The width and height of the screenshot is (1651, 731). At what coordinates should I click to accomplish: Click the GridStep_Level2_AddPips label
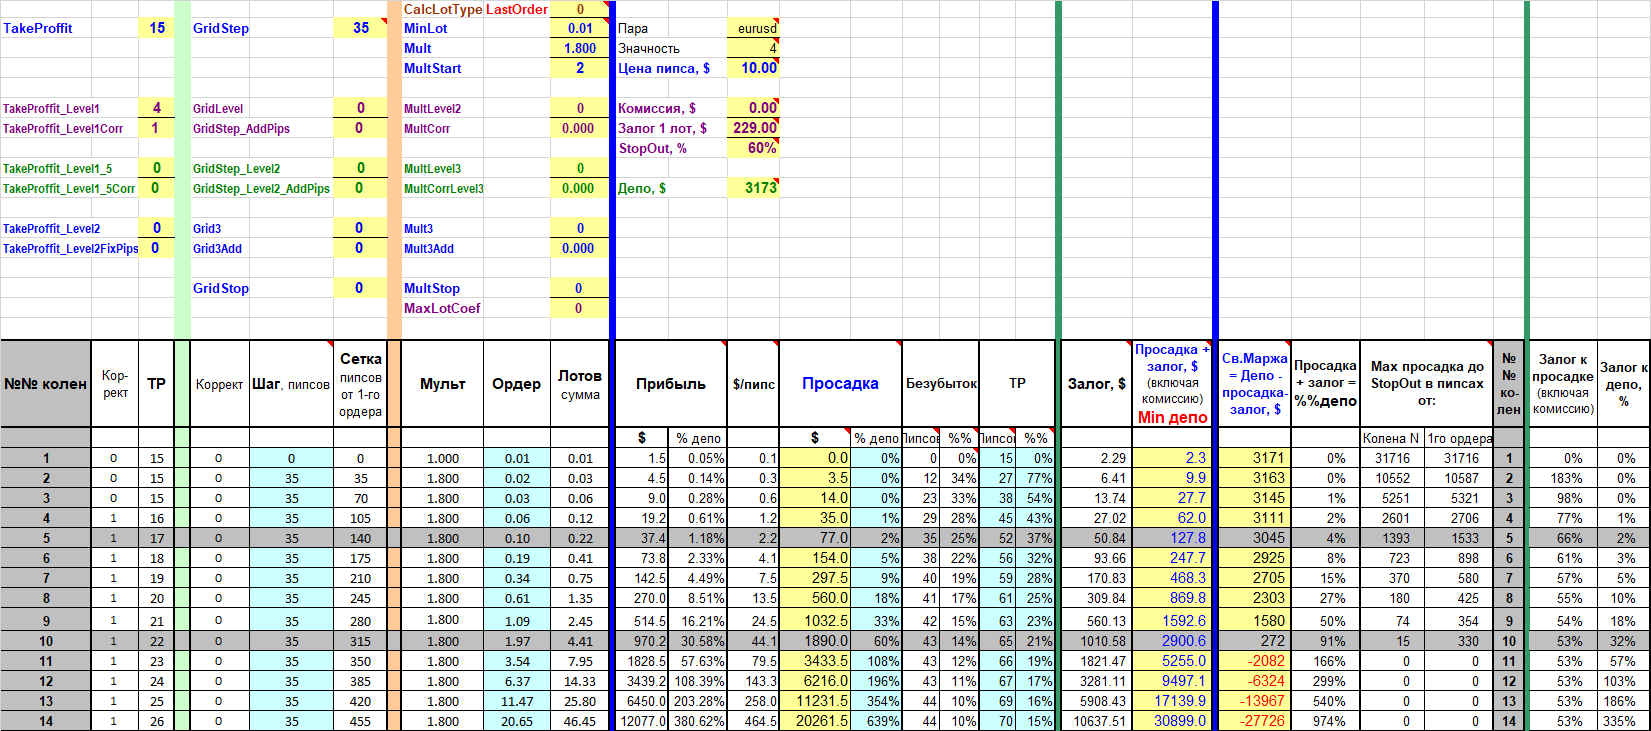(261, 188)
